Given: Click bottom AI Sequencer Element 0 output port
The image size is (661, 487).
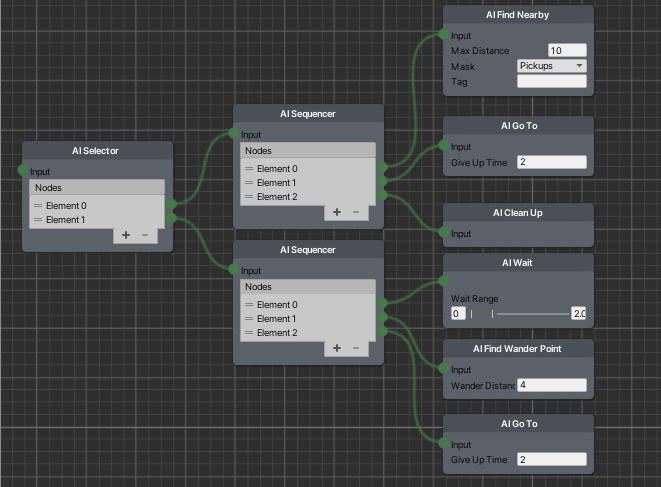Looking at the screenshot, I should click(x=382, y=303).
